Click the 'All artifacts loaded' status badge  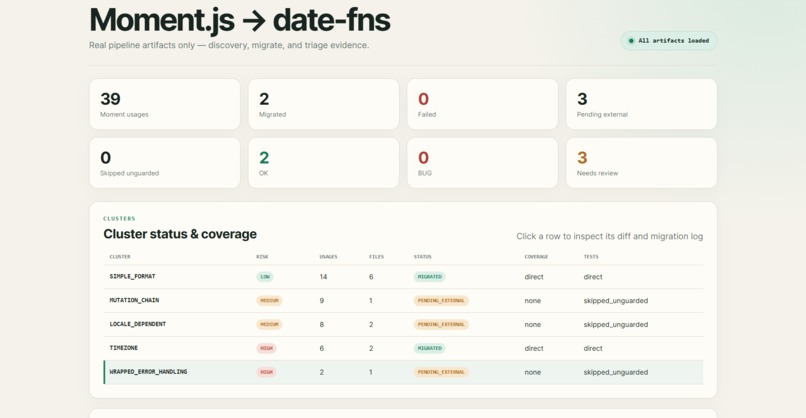point(668,41)
